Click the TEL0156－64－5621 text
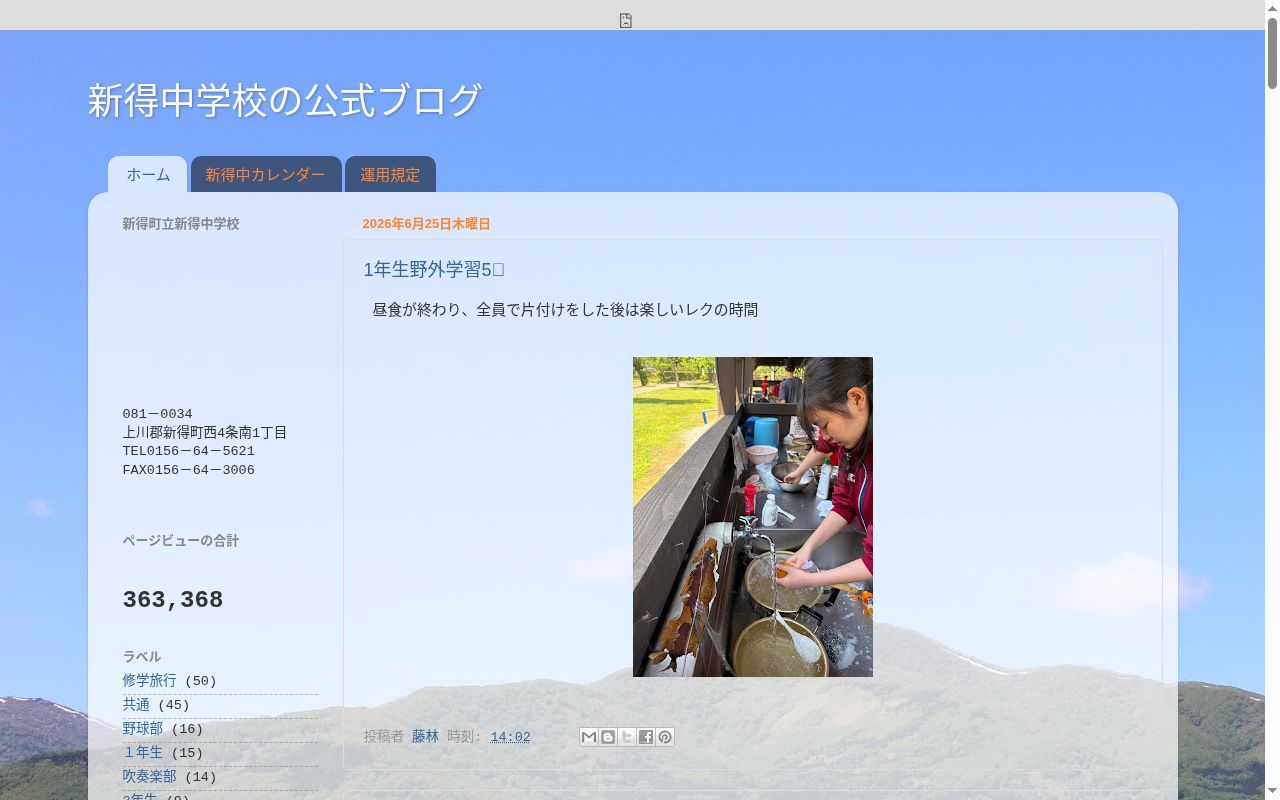Image resolution: width=1280 pixels, height=800 pixels. tap(189, 451)
